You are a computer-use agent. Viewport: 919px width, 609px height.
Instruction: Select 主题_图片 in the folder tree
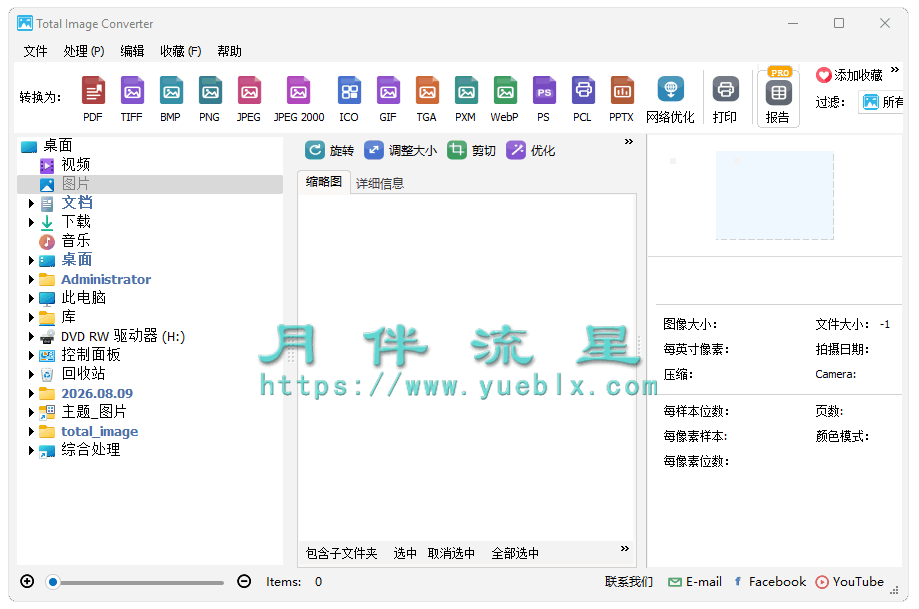[x=94, y=412]
